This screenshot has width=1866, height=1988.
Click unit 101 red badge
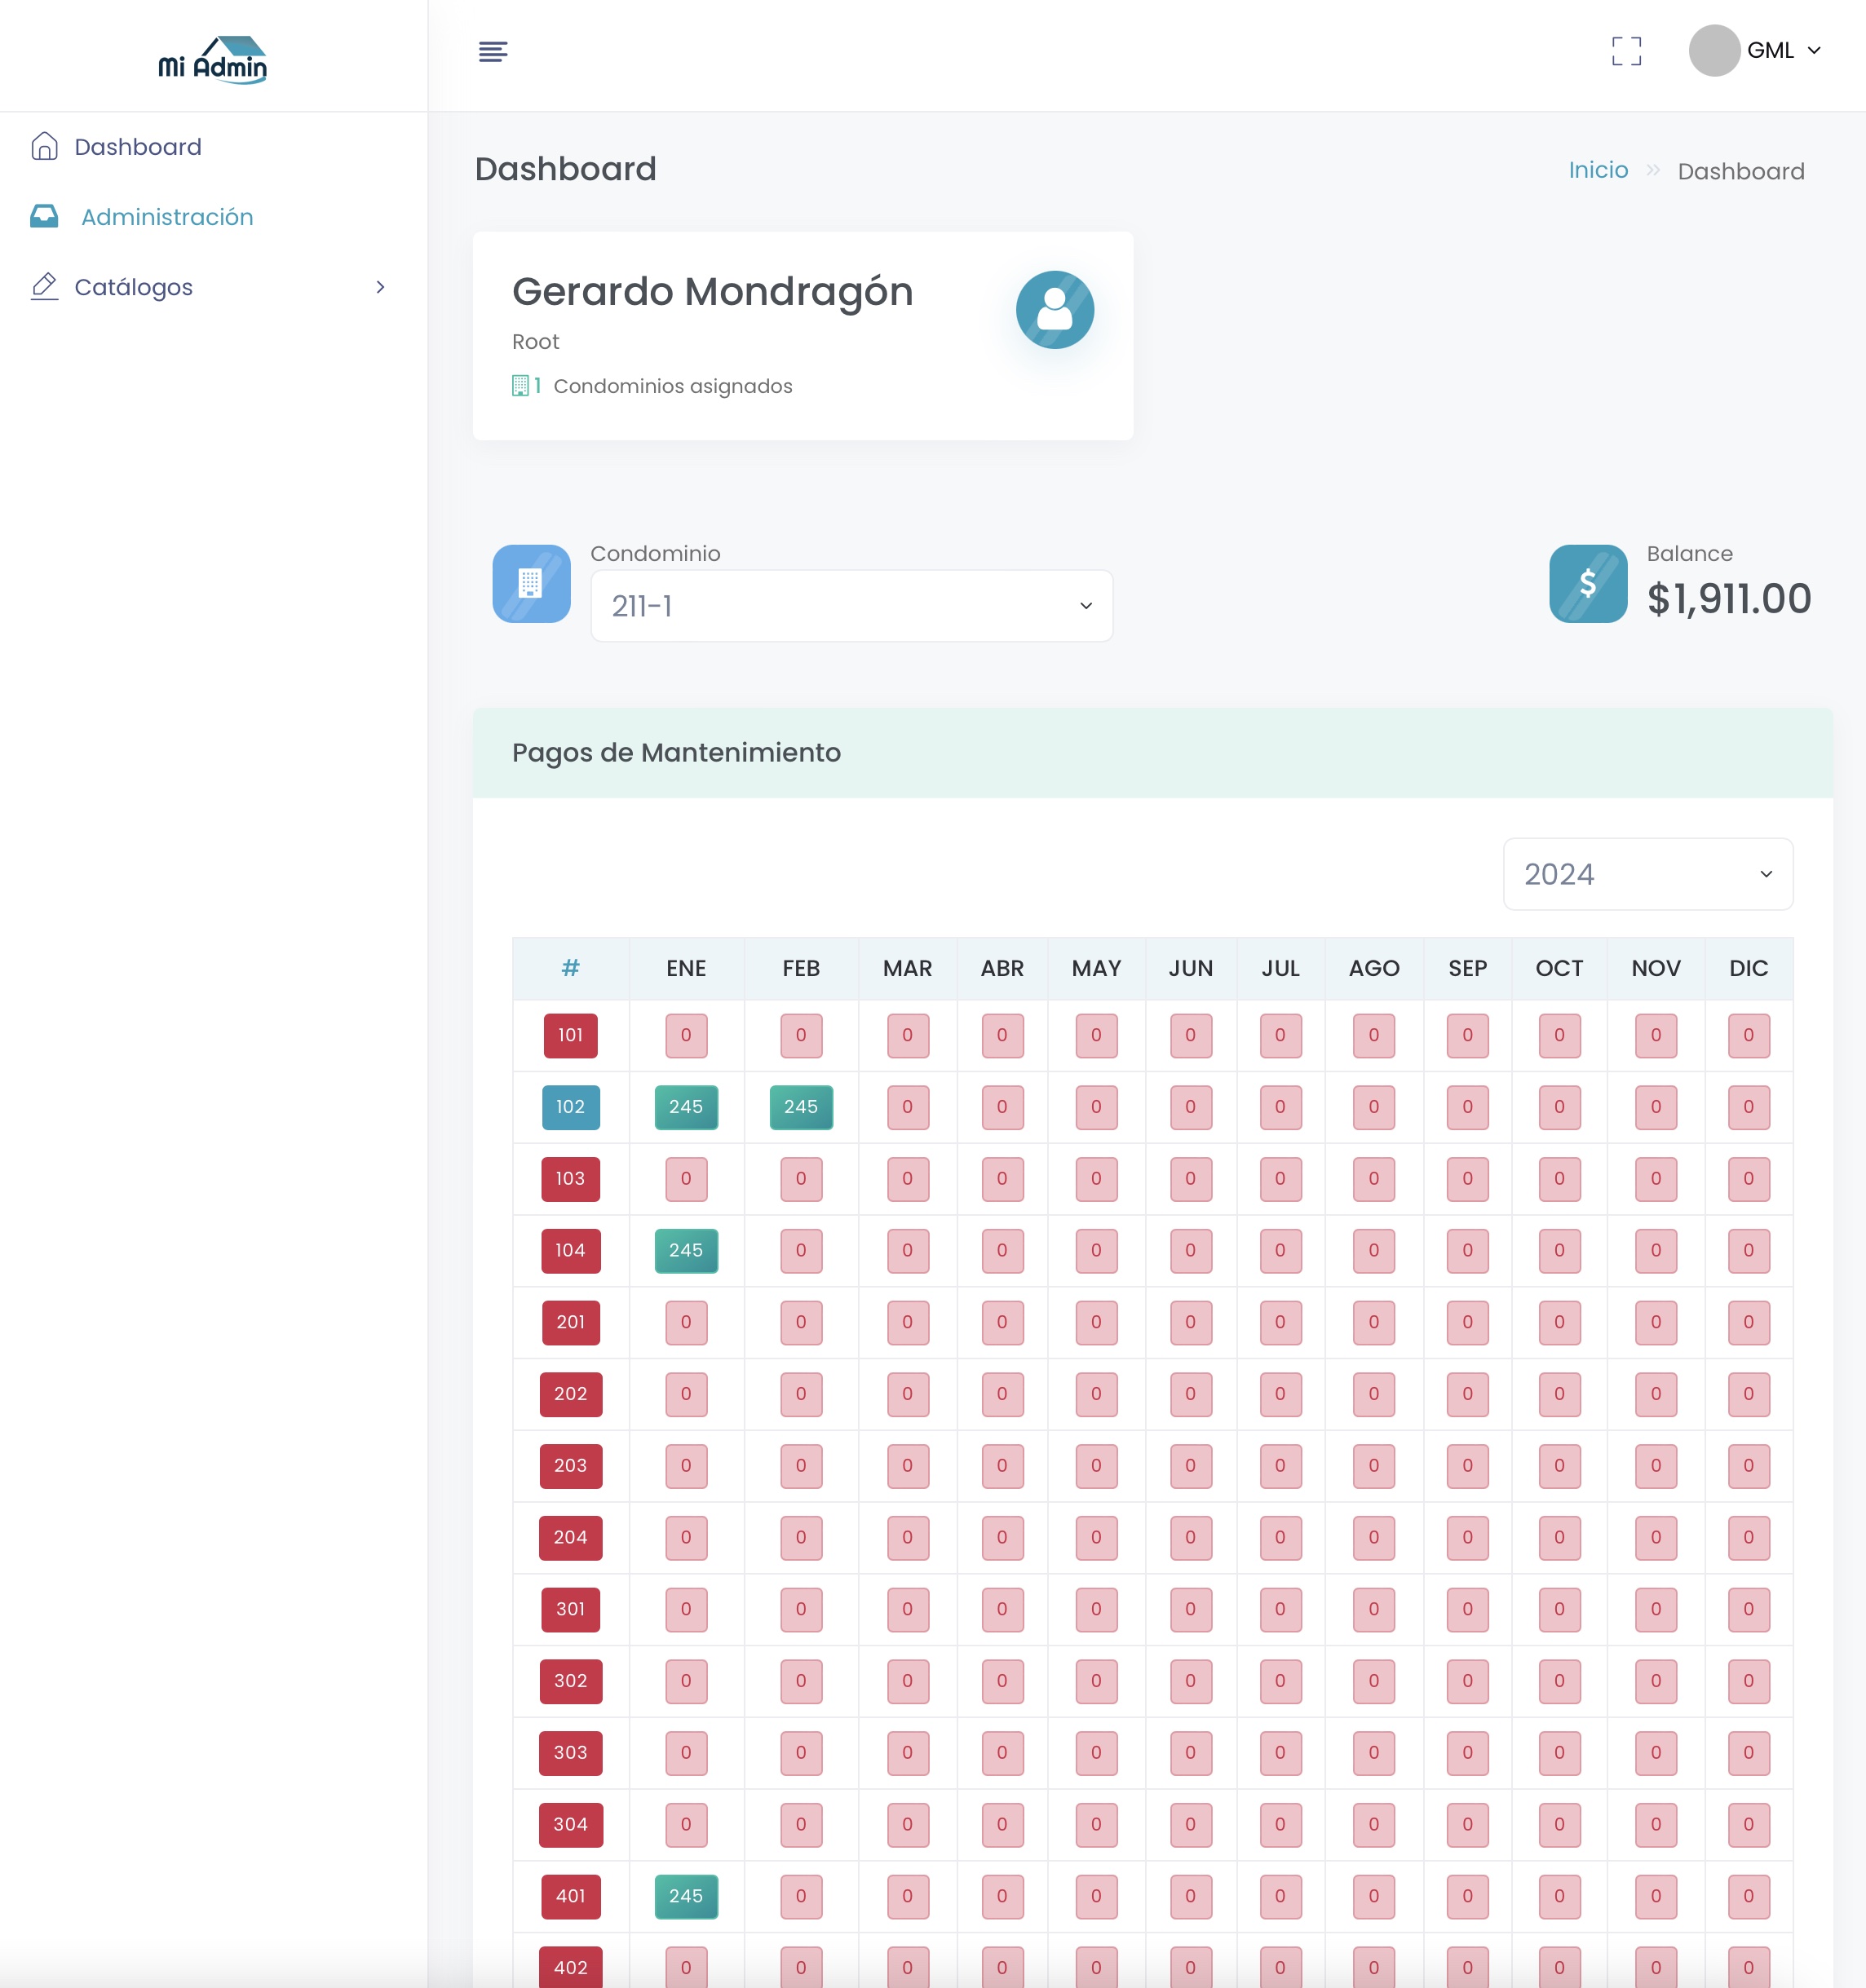[570, 1035]
